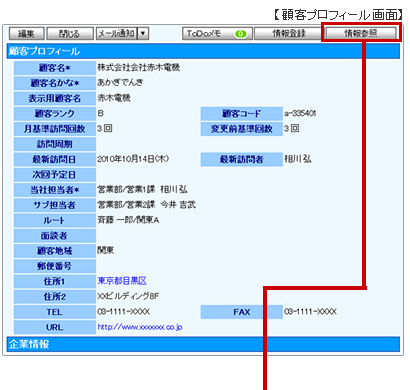Click the 最新訪問者 label

point(242,159)
